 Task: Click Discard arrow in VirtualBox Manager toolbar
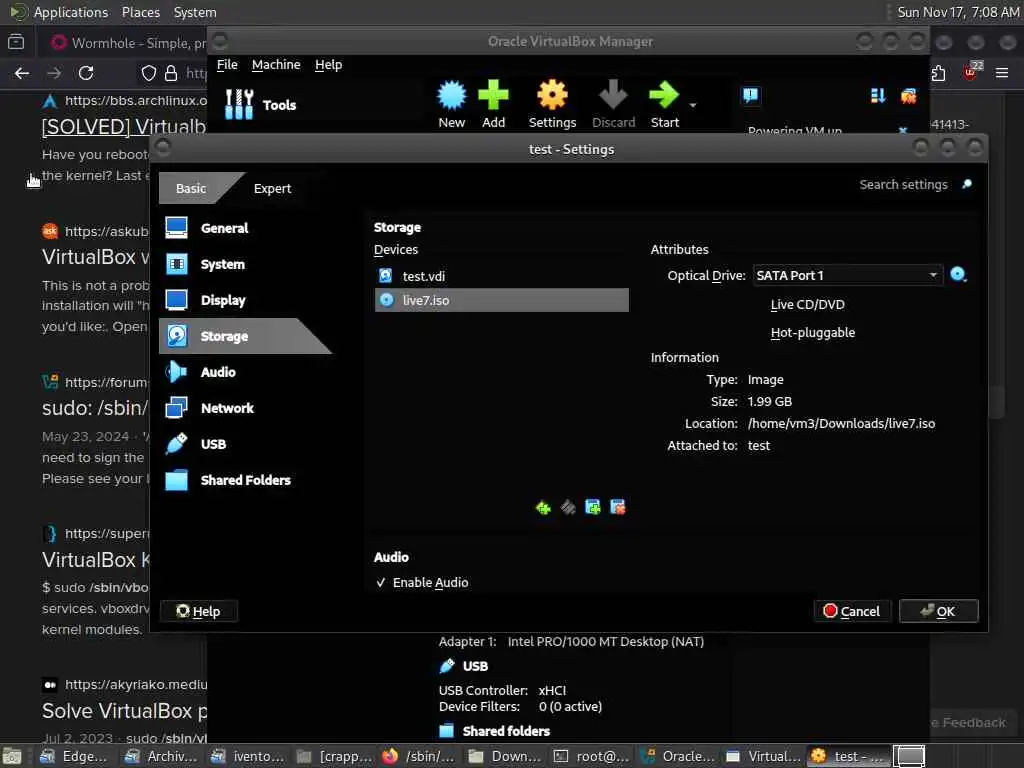pos(613,104)
